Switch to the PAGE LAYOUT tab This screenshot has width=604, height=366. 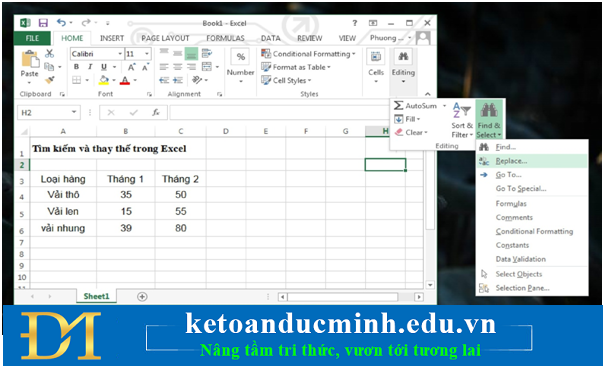point(165,38)
